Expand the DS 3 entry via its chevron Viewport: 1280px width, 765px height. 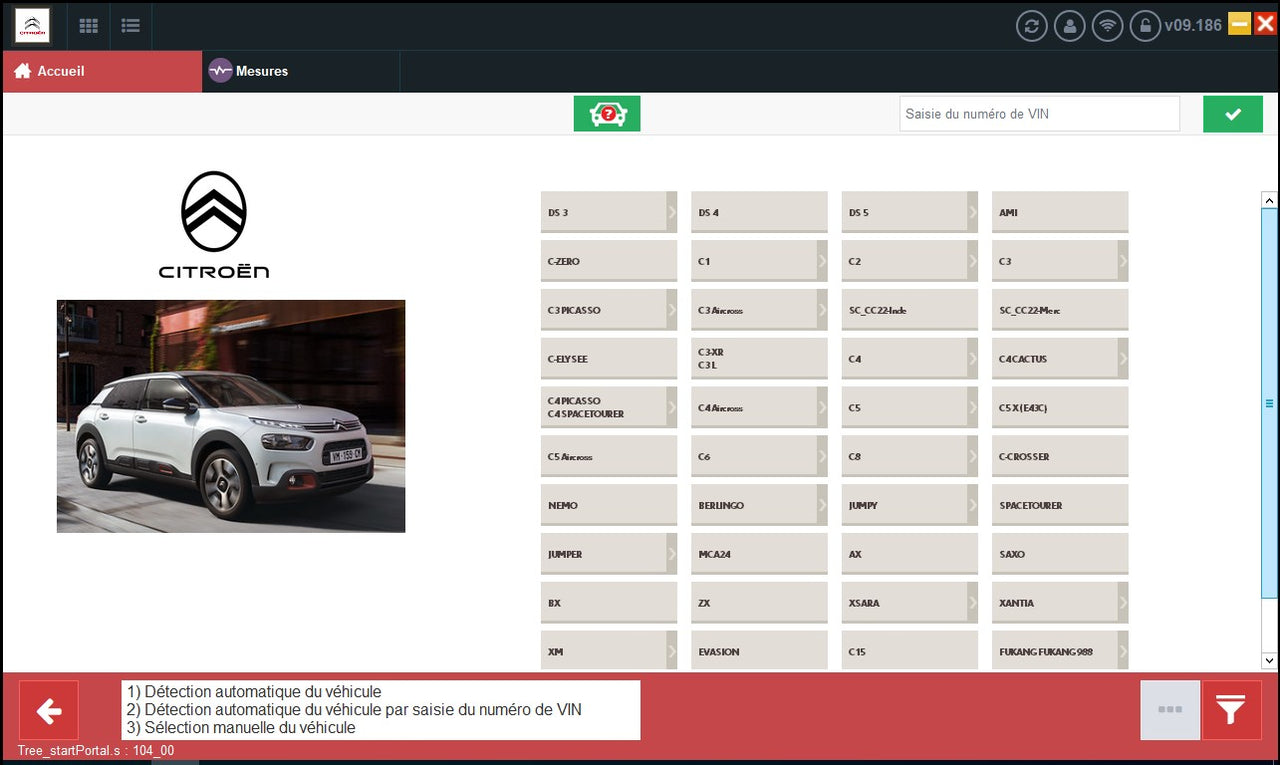(x=671, y=212)
